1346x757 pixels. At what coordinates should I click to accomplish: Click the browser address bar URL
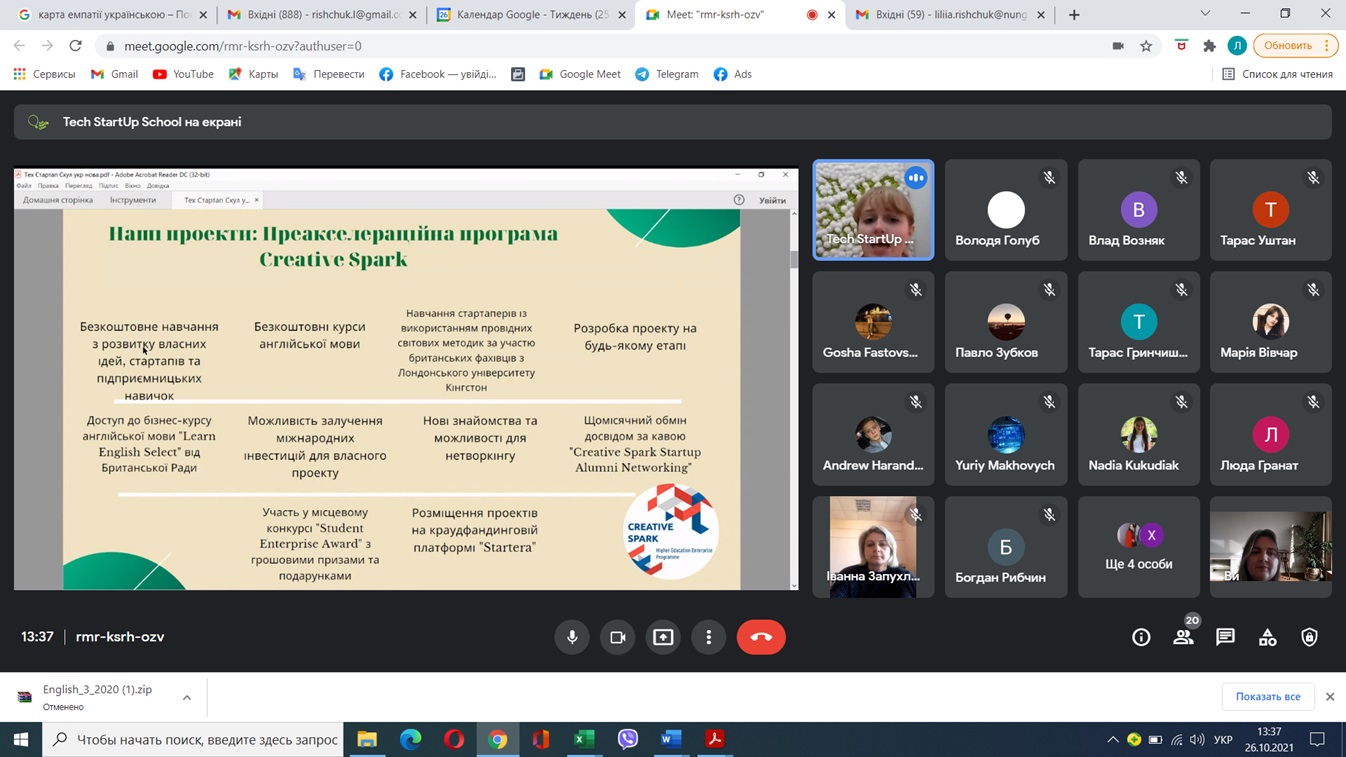pos(243,46)
